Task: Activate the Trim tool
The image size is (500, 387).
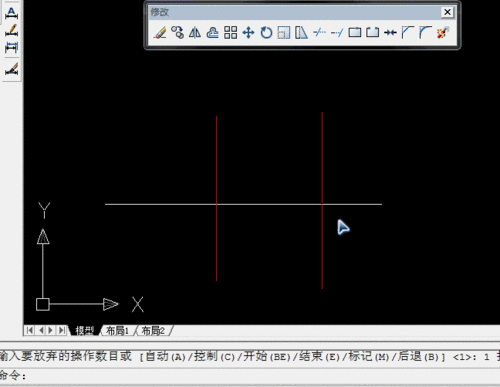Action: [x=319, y=33]
